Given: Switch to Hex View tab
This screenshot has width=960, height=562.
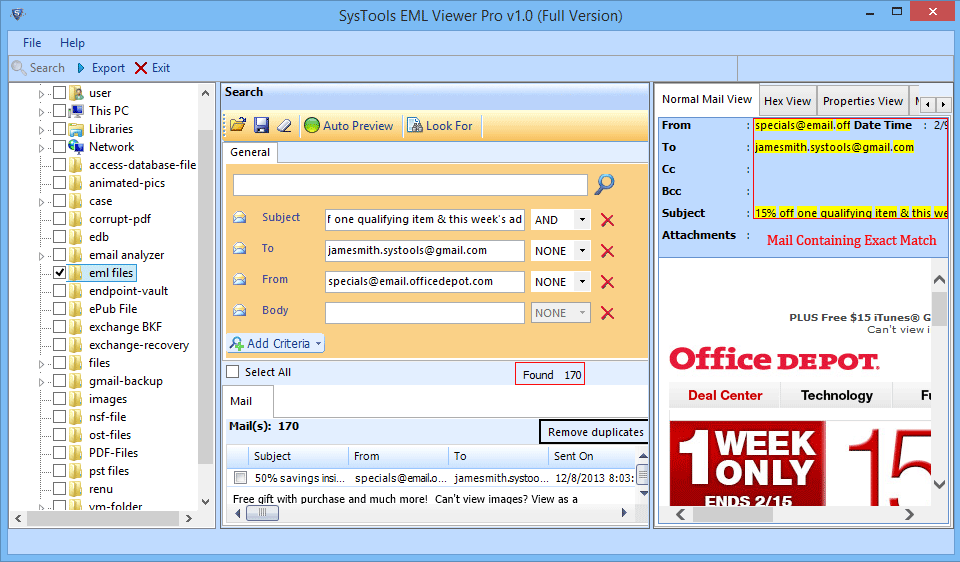Looking at the screenshot, I should pos(787,101).
